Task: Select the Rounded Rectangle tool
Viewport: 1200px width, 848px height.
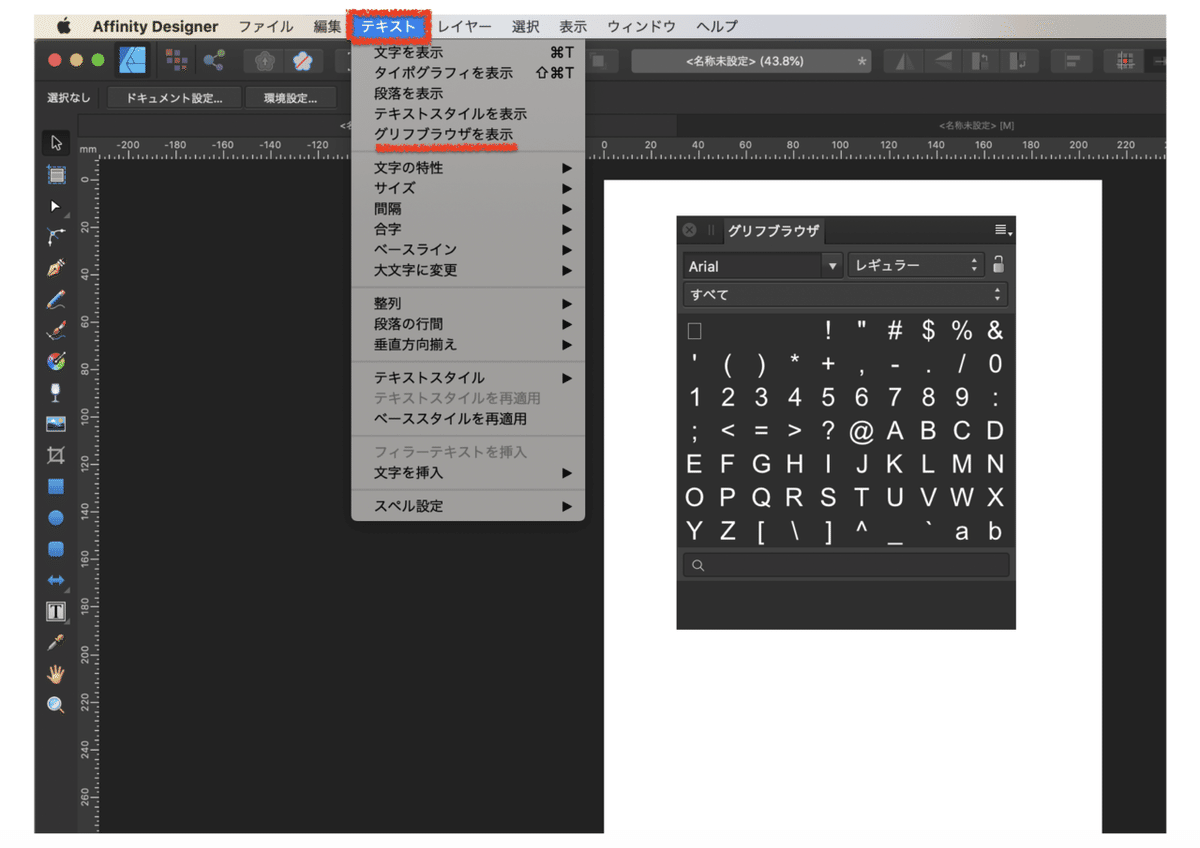Action: tap(57, 548)
